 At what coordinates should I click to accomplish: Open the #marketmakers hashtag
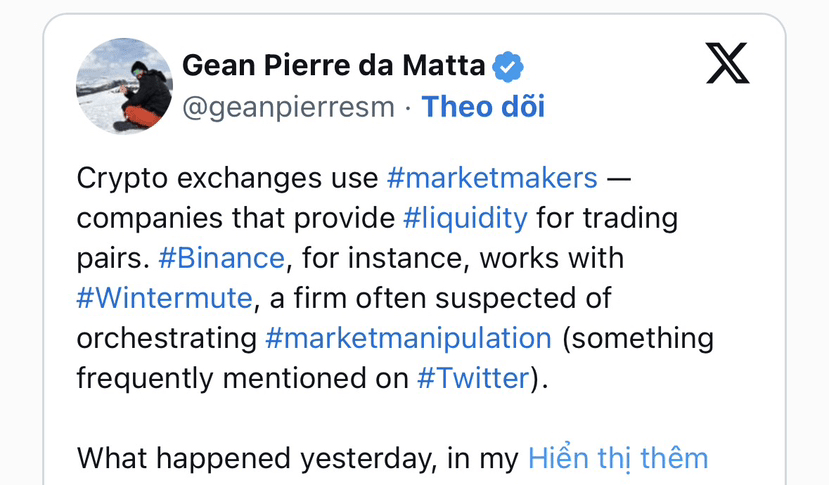(x=491, y=179)
